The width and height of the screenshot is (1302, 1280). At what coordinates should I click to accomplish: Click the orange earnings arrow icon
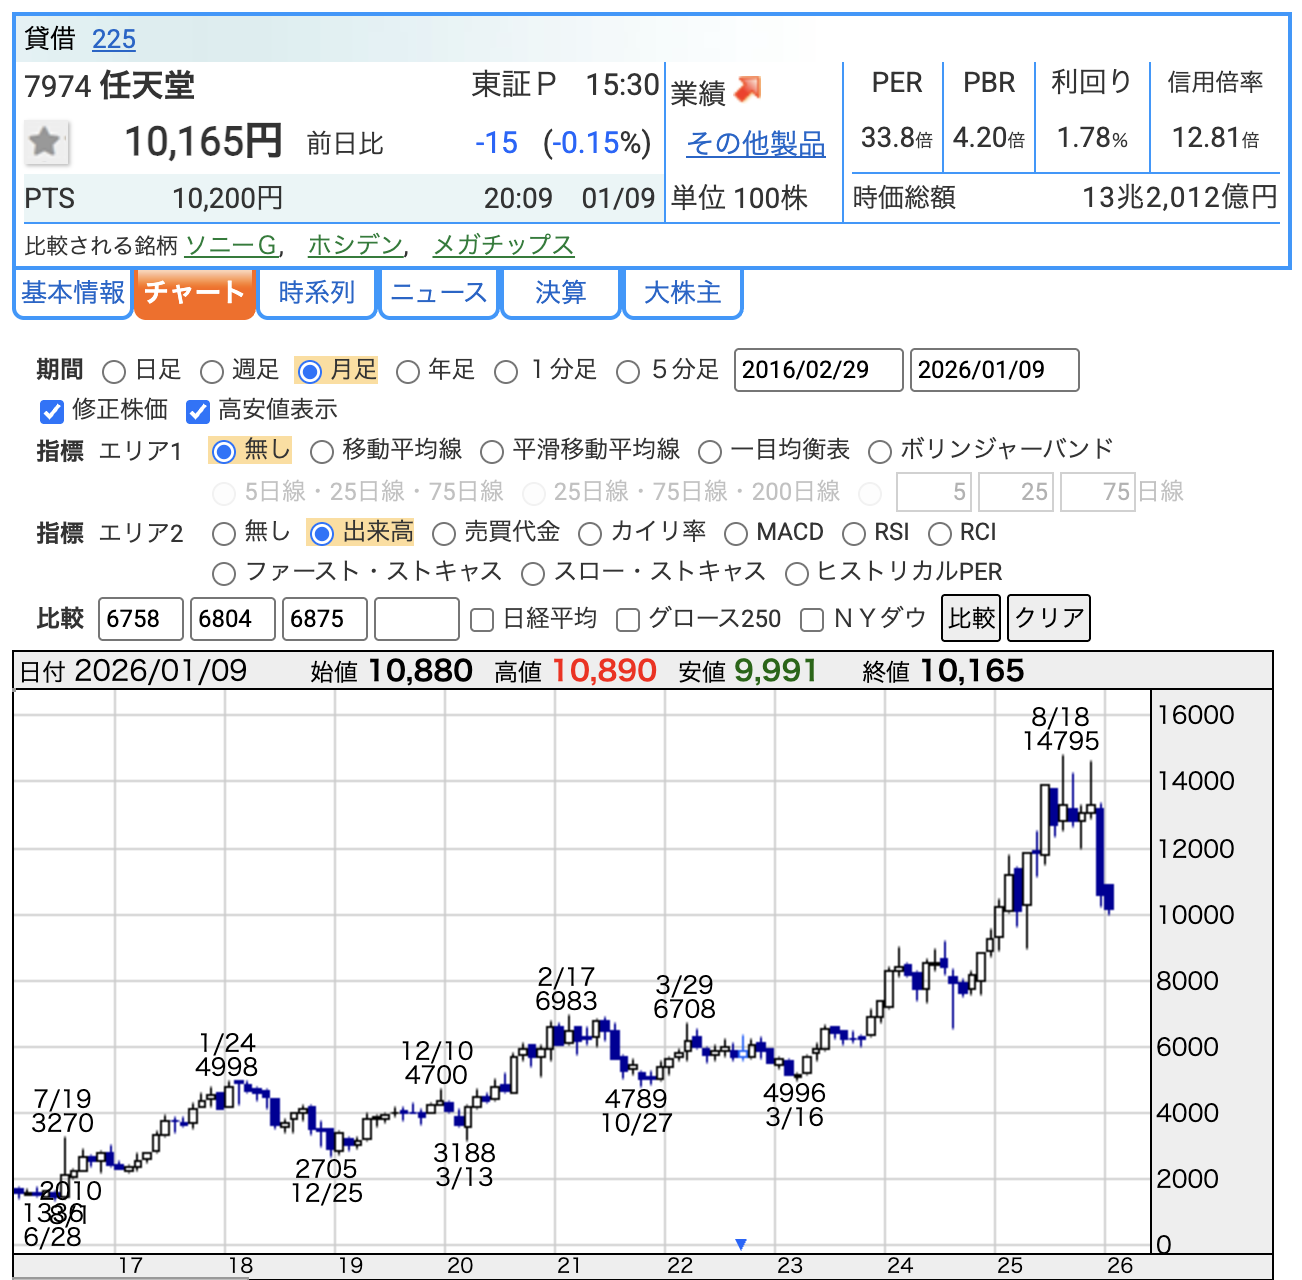747,90
